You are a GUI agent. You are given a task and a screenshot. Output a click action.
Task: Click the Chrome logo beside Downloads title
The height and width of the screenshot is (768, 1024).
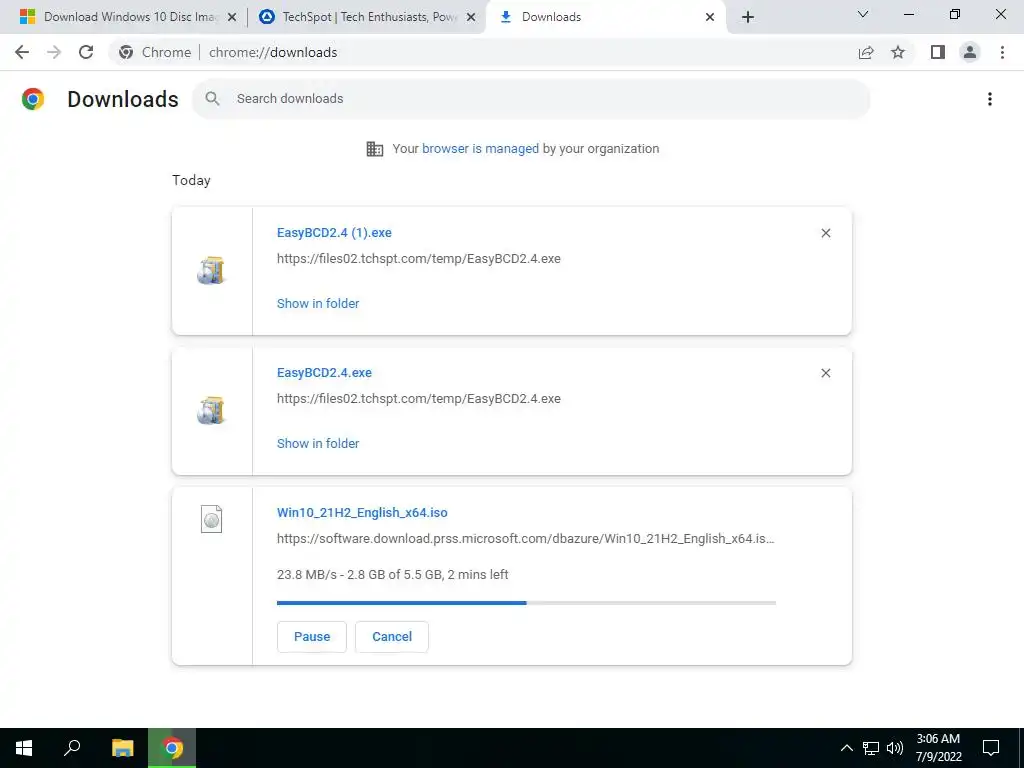click(x=33, y=99)
